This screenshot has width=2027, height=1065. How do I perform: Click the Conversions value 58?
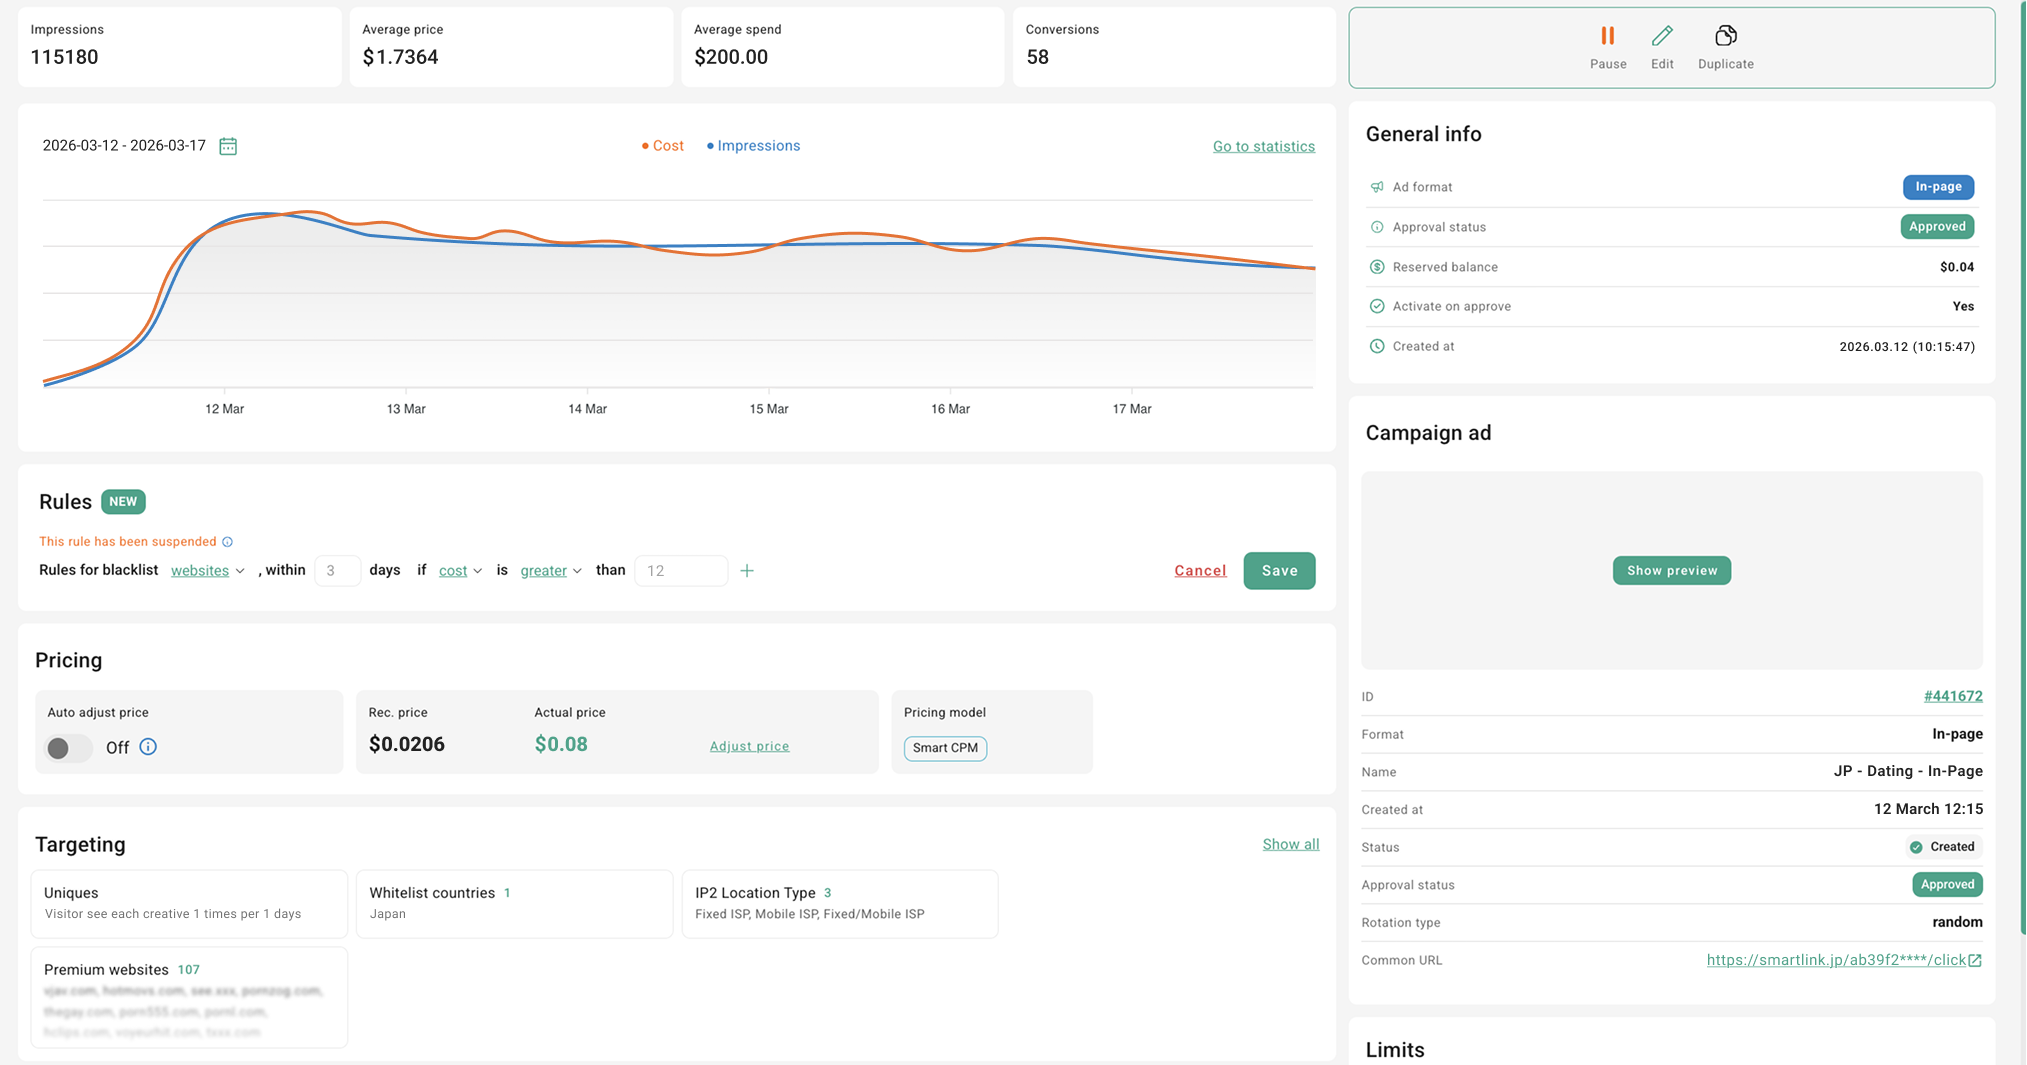pos(1037,57)
